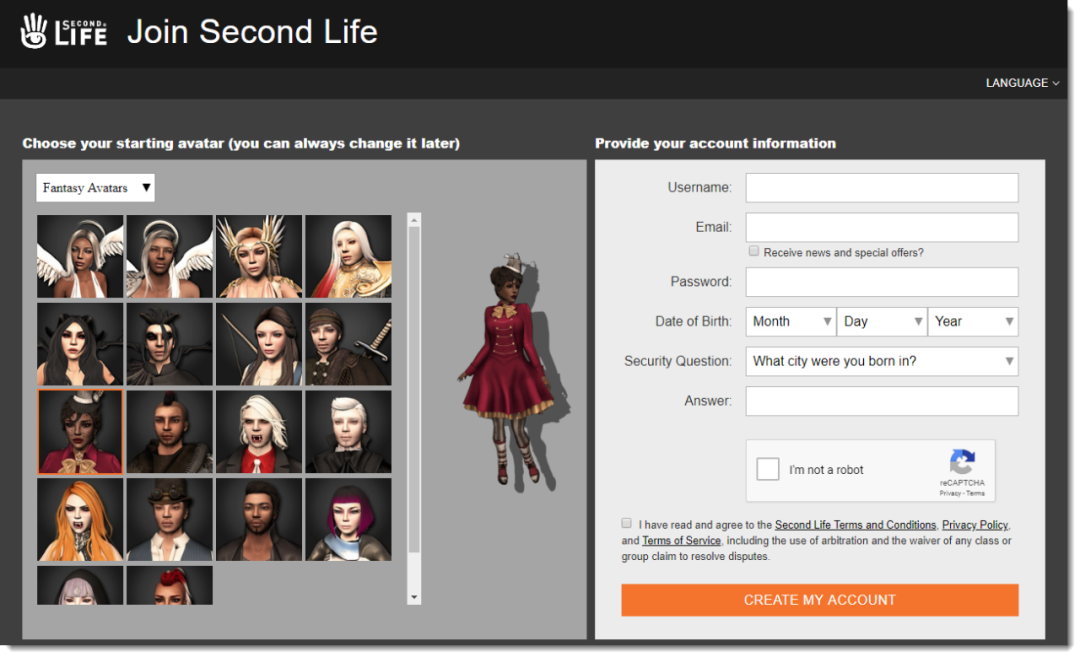This screenshot has width=1080, height=657.
Task: Focus the Password input field
Action: click(882, 282)
